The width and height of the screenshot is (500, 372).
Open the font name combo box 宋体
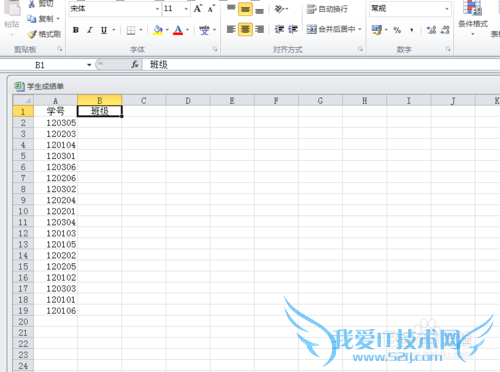coord(115,9)
